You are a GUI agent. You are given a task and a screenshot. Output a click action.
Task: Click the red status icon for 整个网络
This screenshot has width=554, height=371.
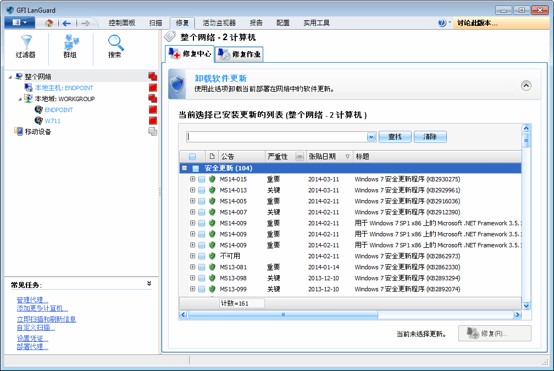[x=153, y=76]
